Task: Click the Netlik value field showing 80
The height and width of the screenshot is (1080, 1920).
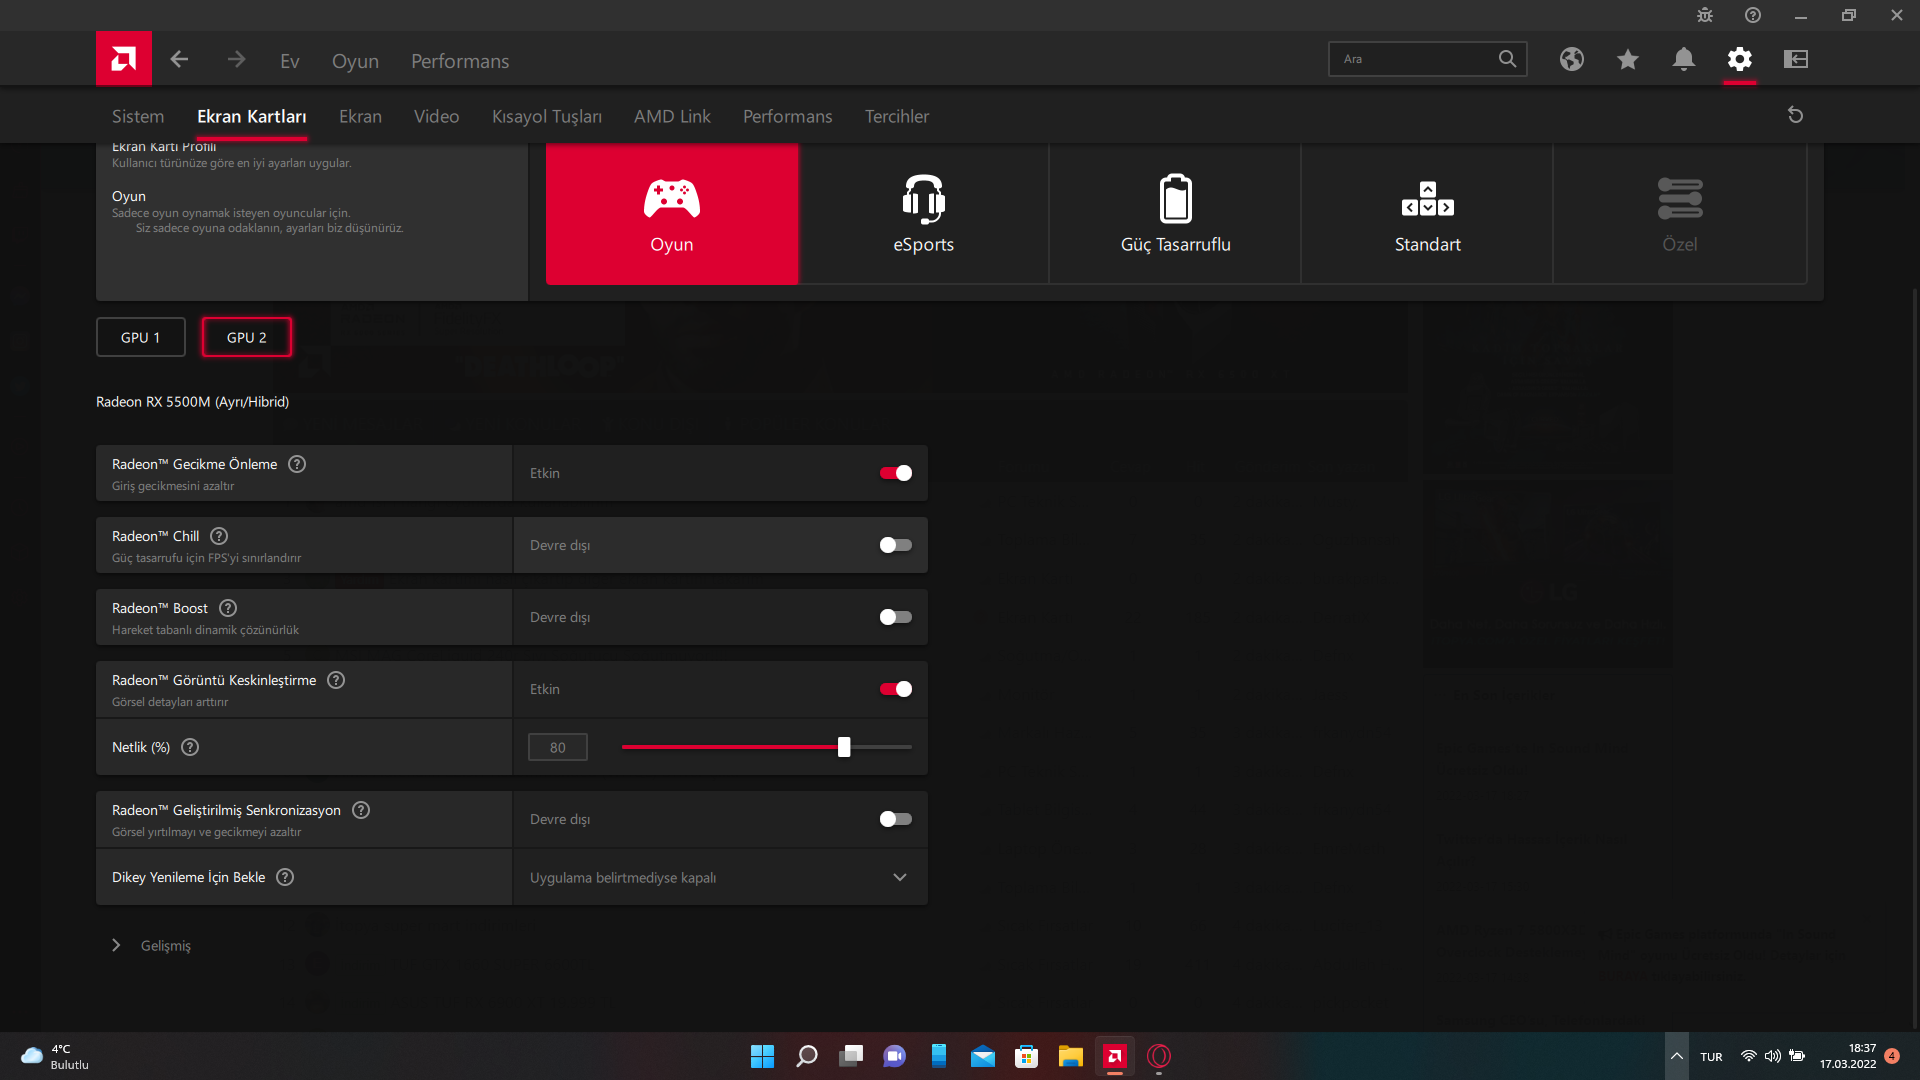Action: coord(558,747)
